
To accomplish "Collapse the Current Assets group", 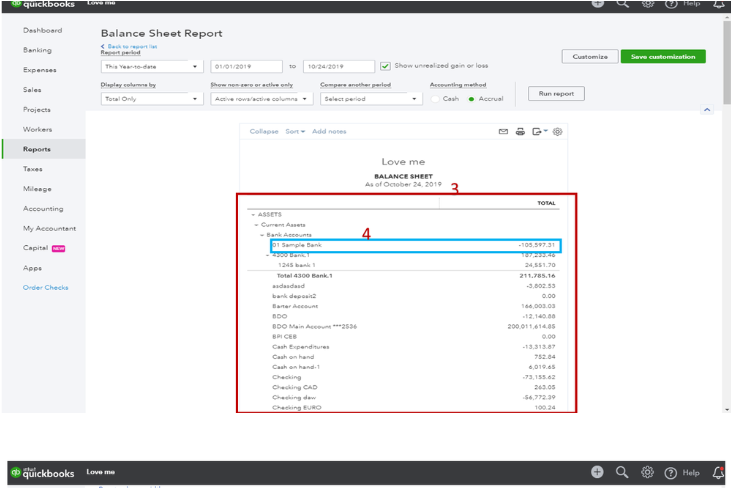I will click(256, 225).
